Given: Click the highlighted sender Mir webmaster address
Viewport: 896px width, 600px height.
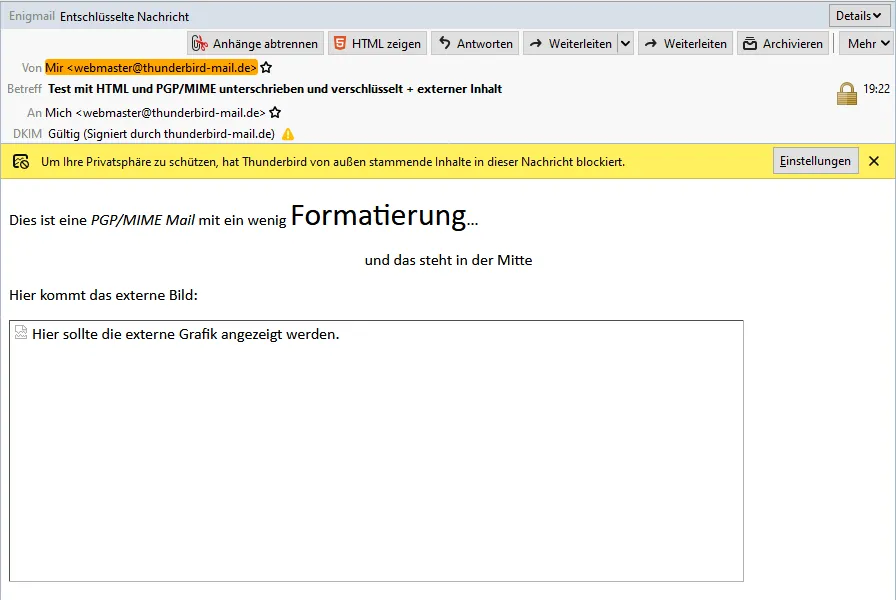Looking at the screenshot, I should point(151,67).
